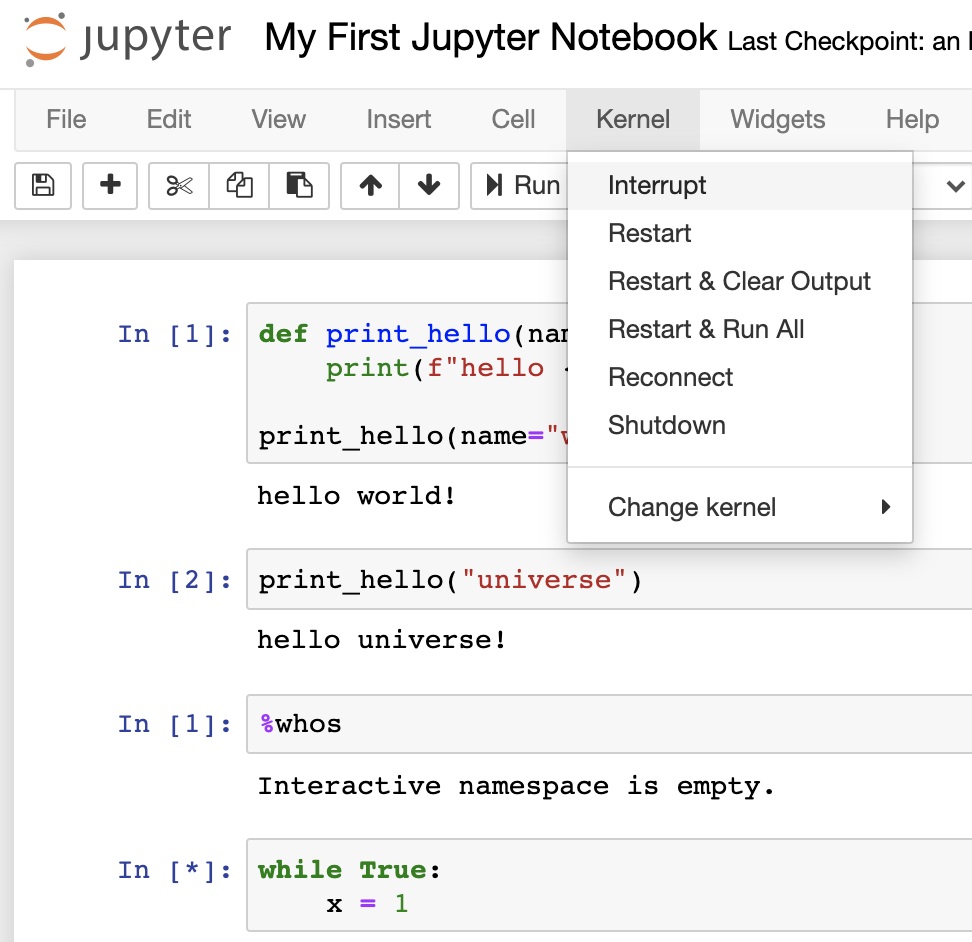Image resolution: width=972 pixels, height=942 pixels.
Task: Open the View menu
Action: [278, 119]
